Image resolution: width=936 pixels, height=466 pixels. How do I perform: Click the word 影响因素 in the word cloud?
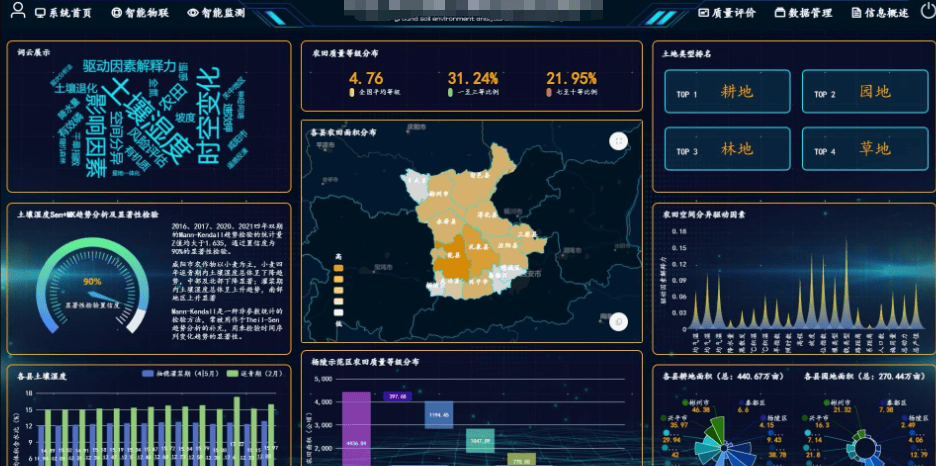click(x=96, y=135)
